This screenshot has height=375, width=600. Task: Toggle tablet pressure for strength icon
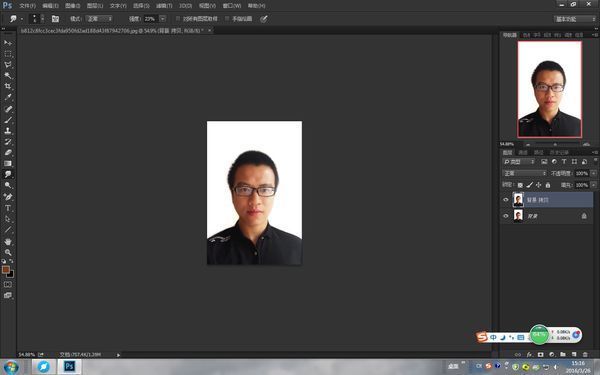(x=264, y=19)
